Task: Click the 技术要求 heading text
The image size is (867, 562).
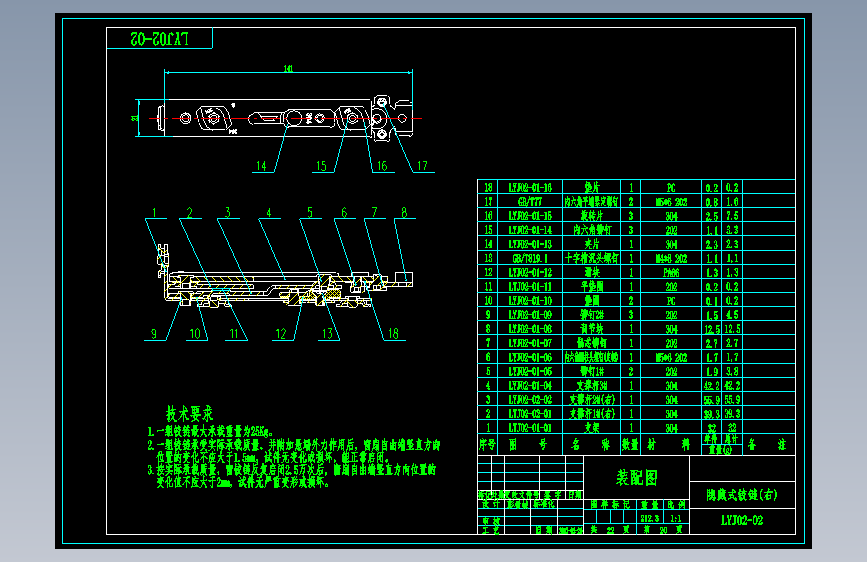Action: [x=189, y=413]
